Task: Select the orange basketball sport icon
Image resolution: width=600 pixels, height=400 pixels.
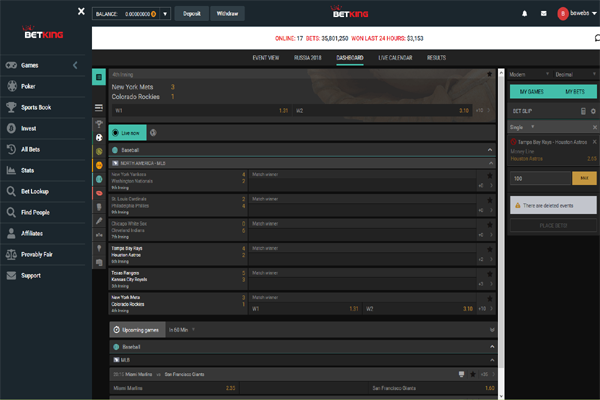Action: tap(99, 165)
